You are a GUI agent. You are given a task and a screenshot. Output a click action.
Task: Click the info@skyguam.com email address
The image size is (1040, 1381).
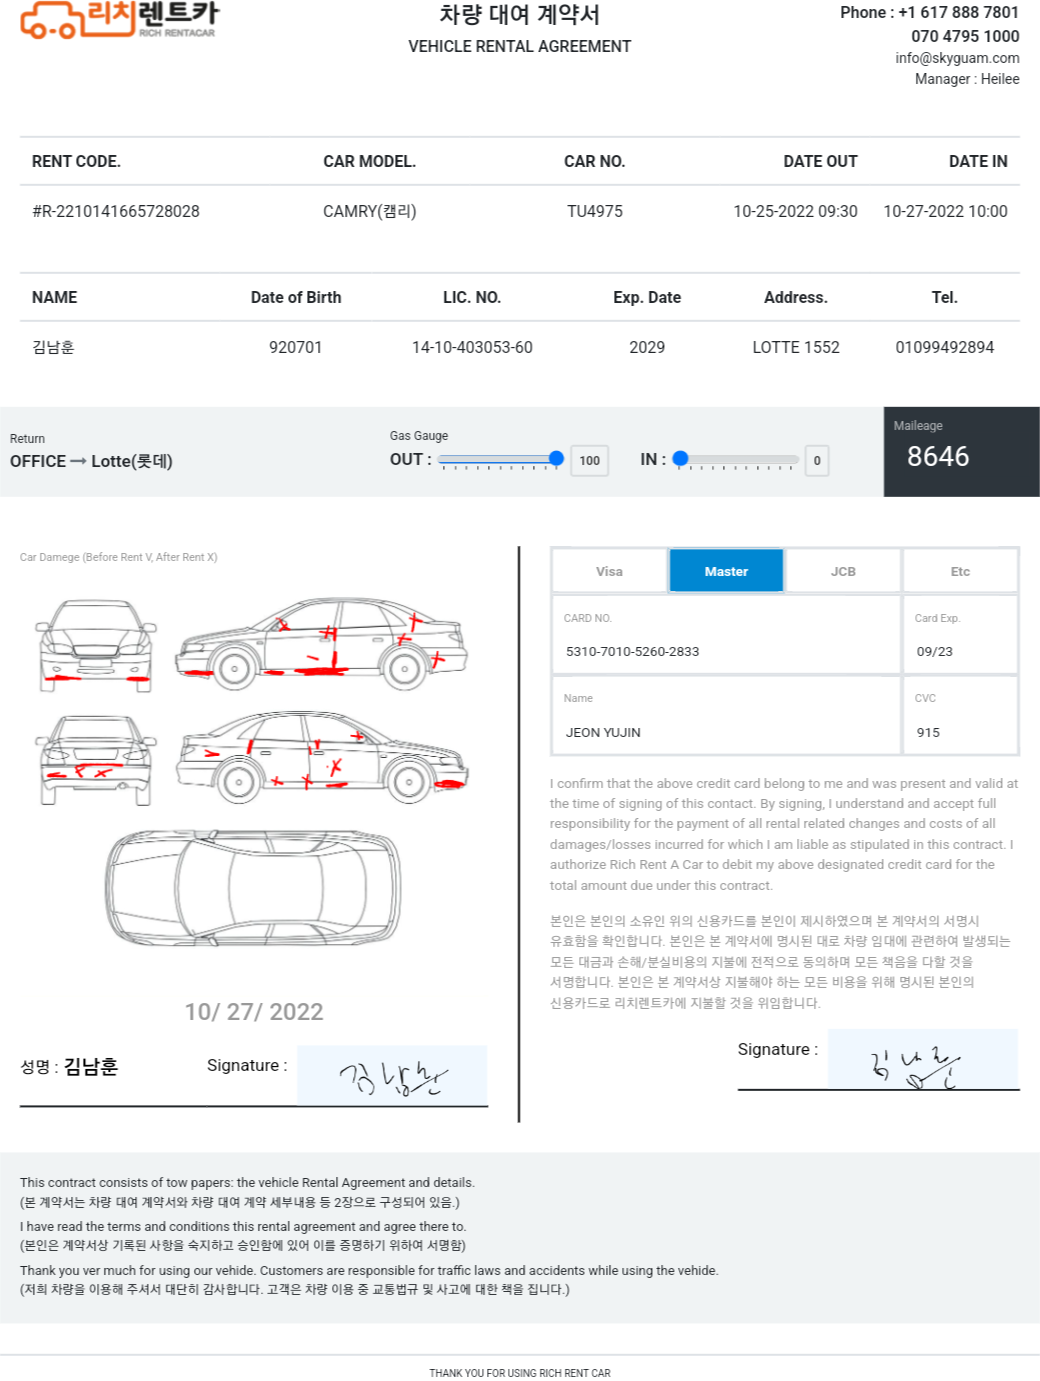click(957, 58)
